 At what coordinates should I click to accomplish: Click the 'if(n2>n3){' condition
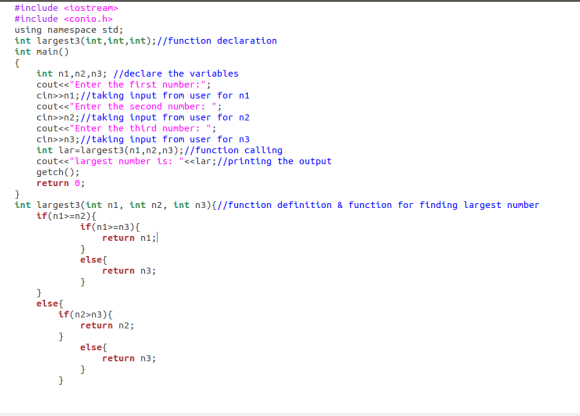[85, 314]
